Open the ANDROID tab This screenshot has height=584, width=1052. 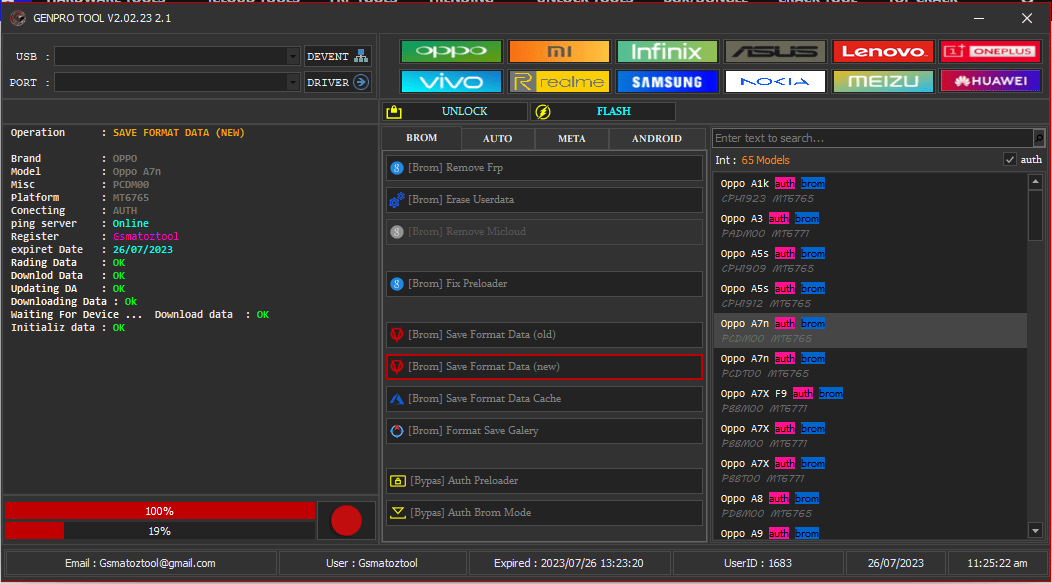pyautogui.click(x=655, y=138)
